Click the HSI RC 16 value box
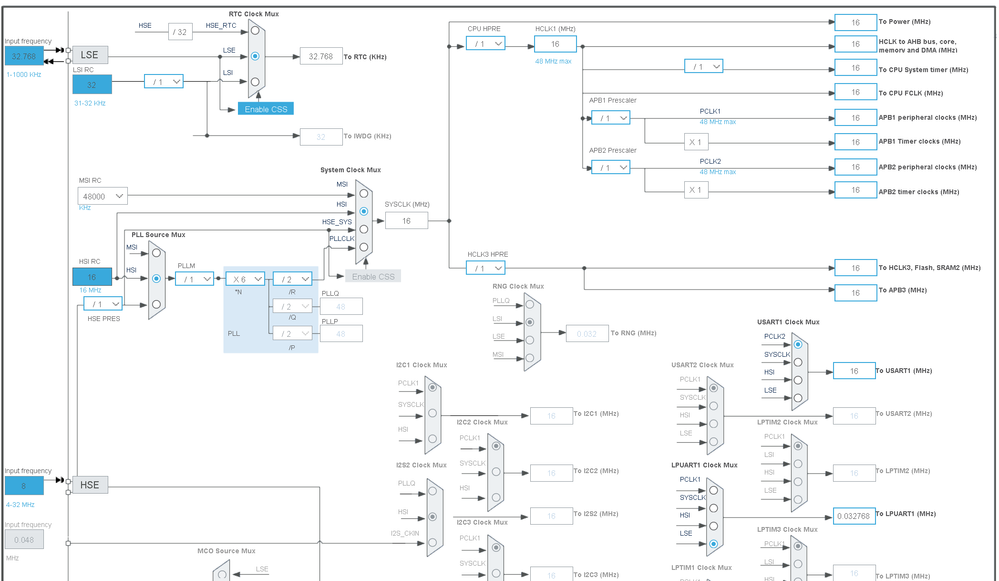The width and height of the screenshot is (999, 581). (92, 276)
